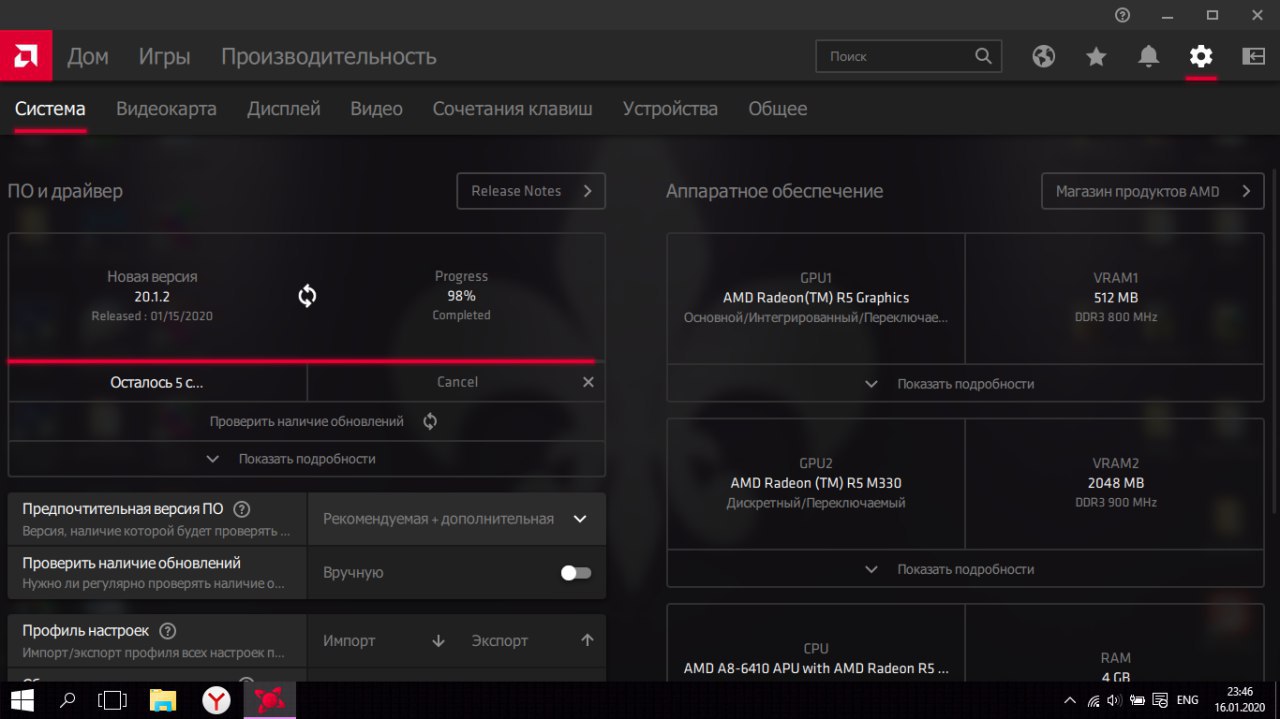Open the Производительность tab
The width and height of the screenshot is (1280, 719).
click(328, 56)
